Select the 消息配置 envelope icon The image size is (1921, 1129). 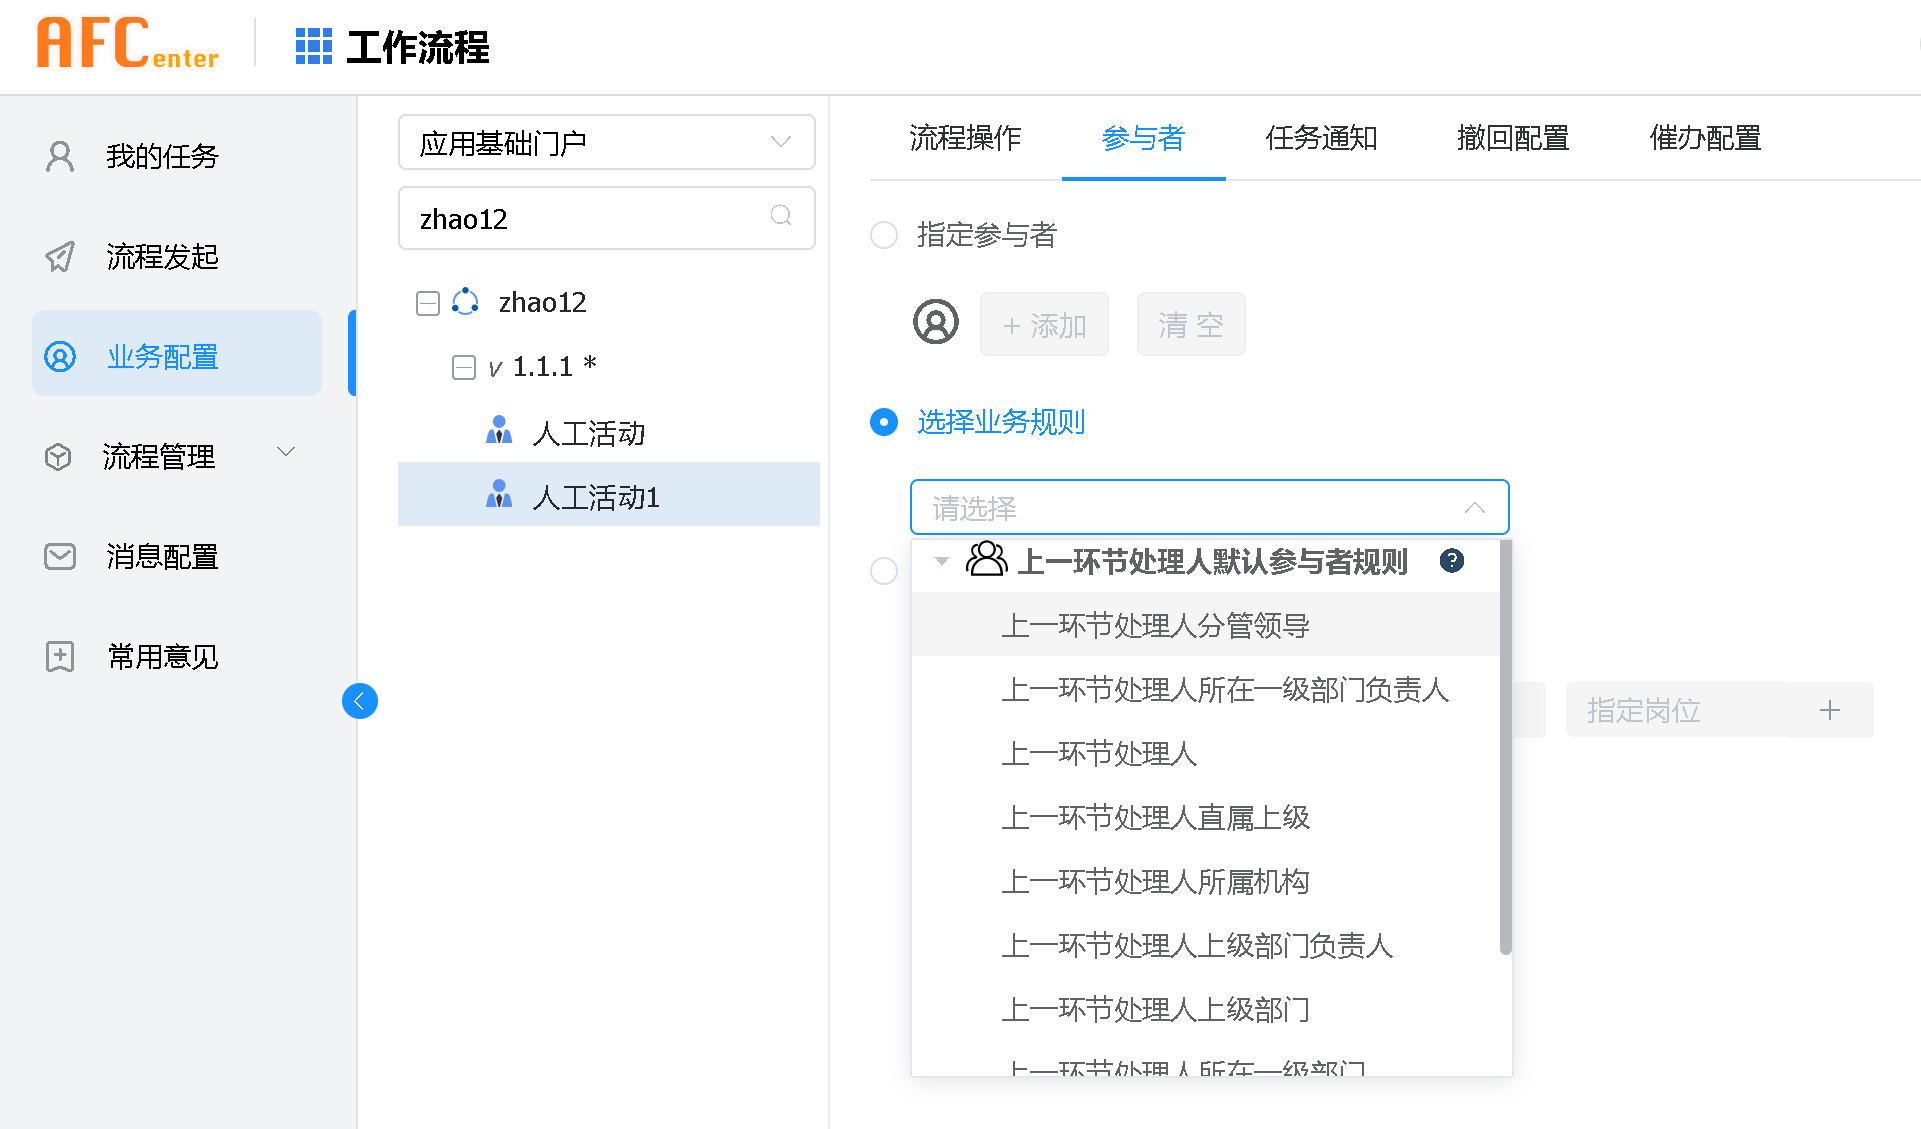point(60,556)
